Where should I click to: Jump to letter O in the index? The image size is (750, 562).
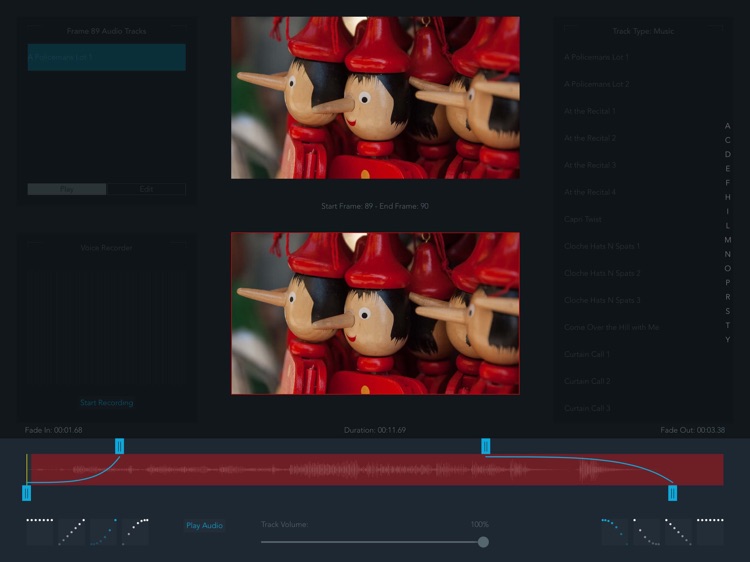728,268
